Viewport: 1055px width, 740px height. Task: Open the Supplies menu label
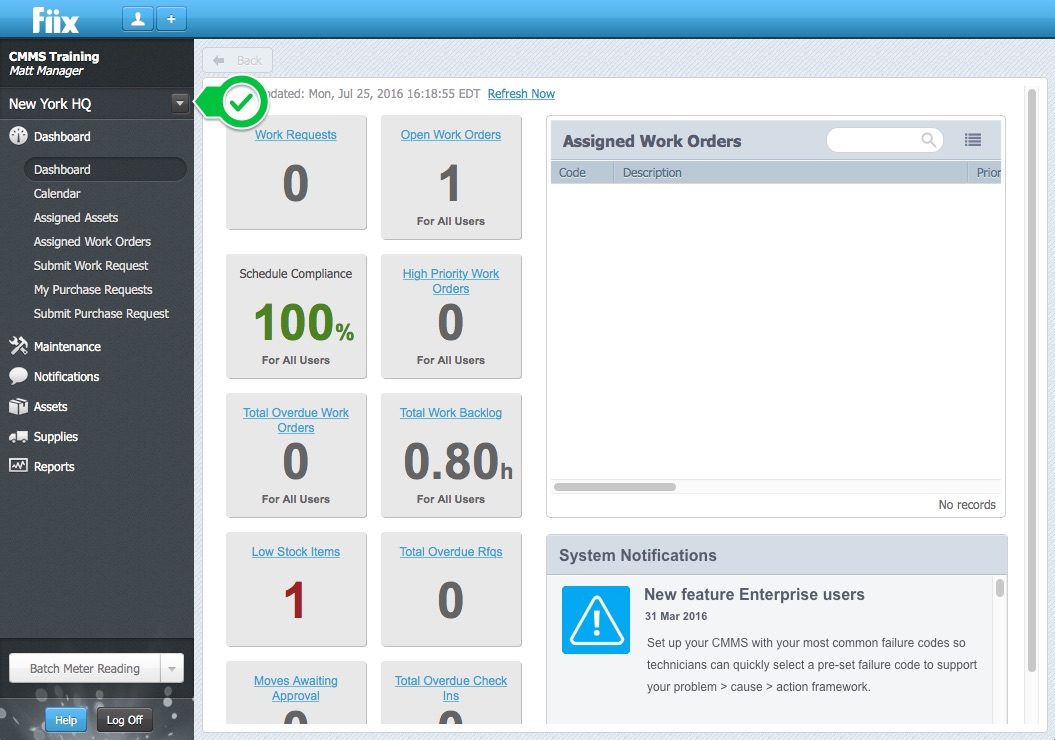[x=56, y=437]
